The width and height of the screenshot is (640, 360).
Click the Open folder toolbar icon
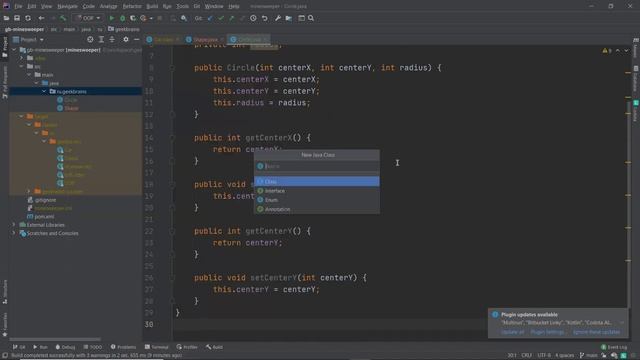[7, 18]
